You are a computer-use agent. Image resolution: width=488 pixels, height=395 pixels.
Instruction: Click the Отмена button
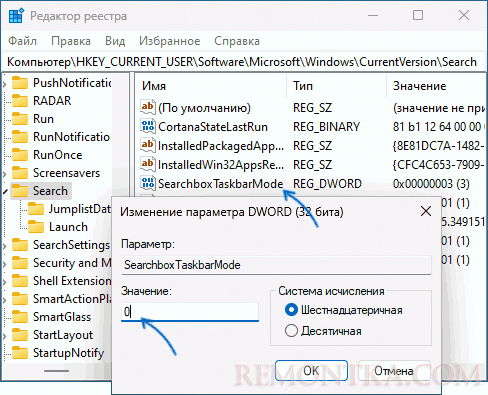(x=394, y=371)
